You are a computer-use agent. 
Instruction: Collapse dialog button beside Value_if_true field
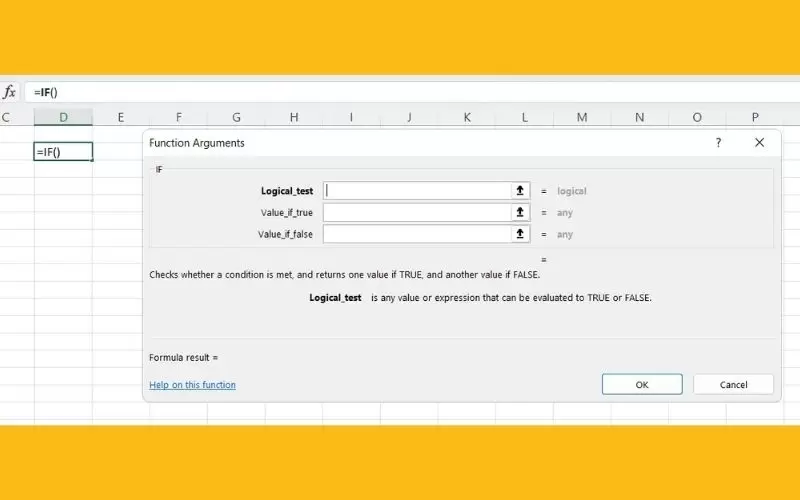point(520,212)
